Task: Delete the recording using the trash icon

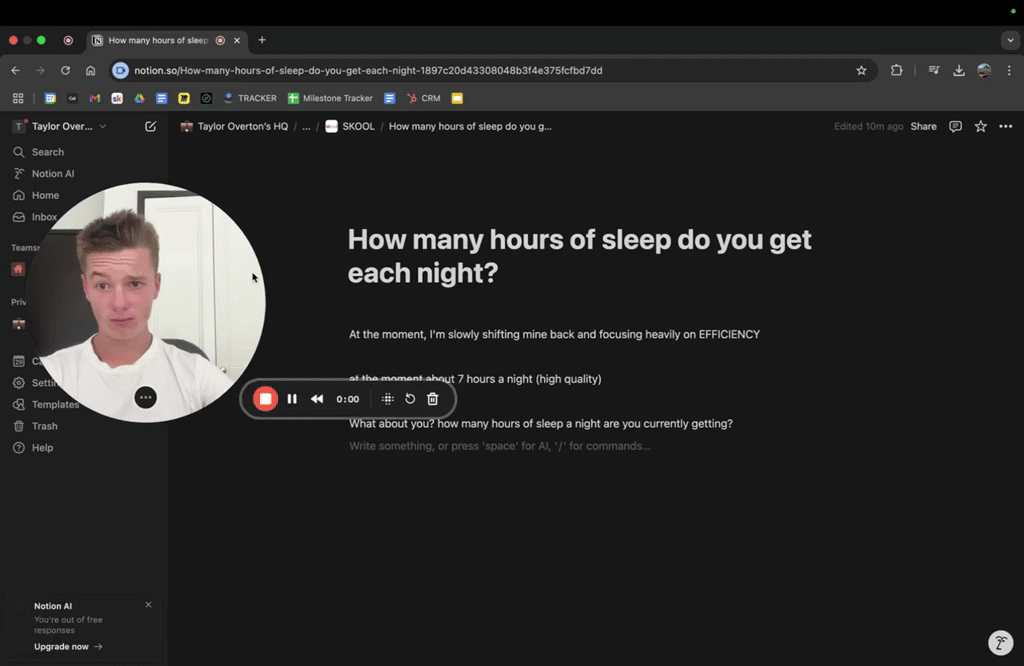Action: (432, 398)
